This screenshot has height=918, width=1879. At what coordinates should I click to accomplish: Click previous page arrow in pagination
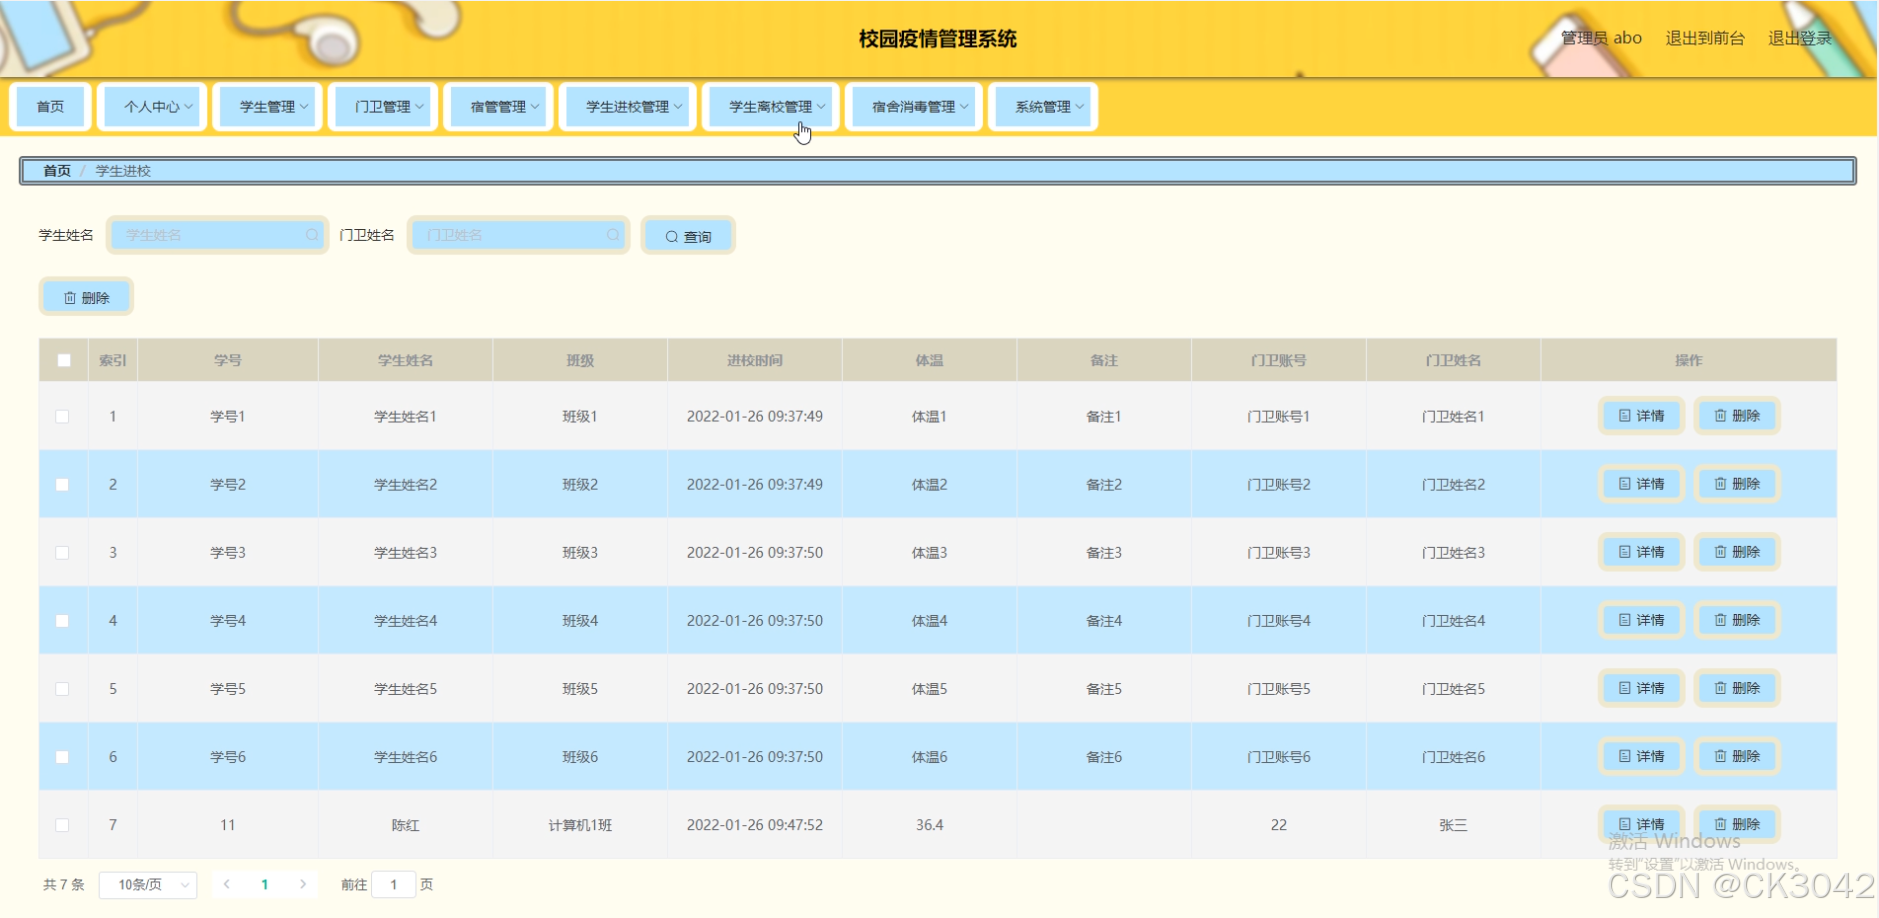click(x=227, y=884)
